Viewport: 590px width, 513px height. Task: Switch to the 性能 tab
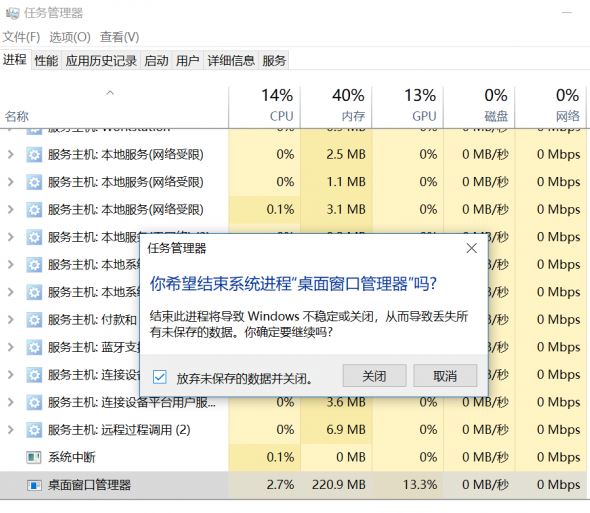tap(46, 60)
